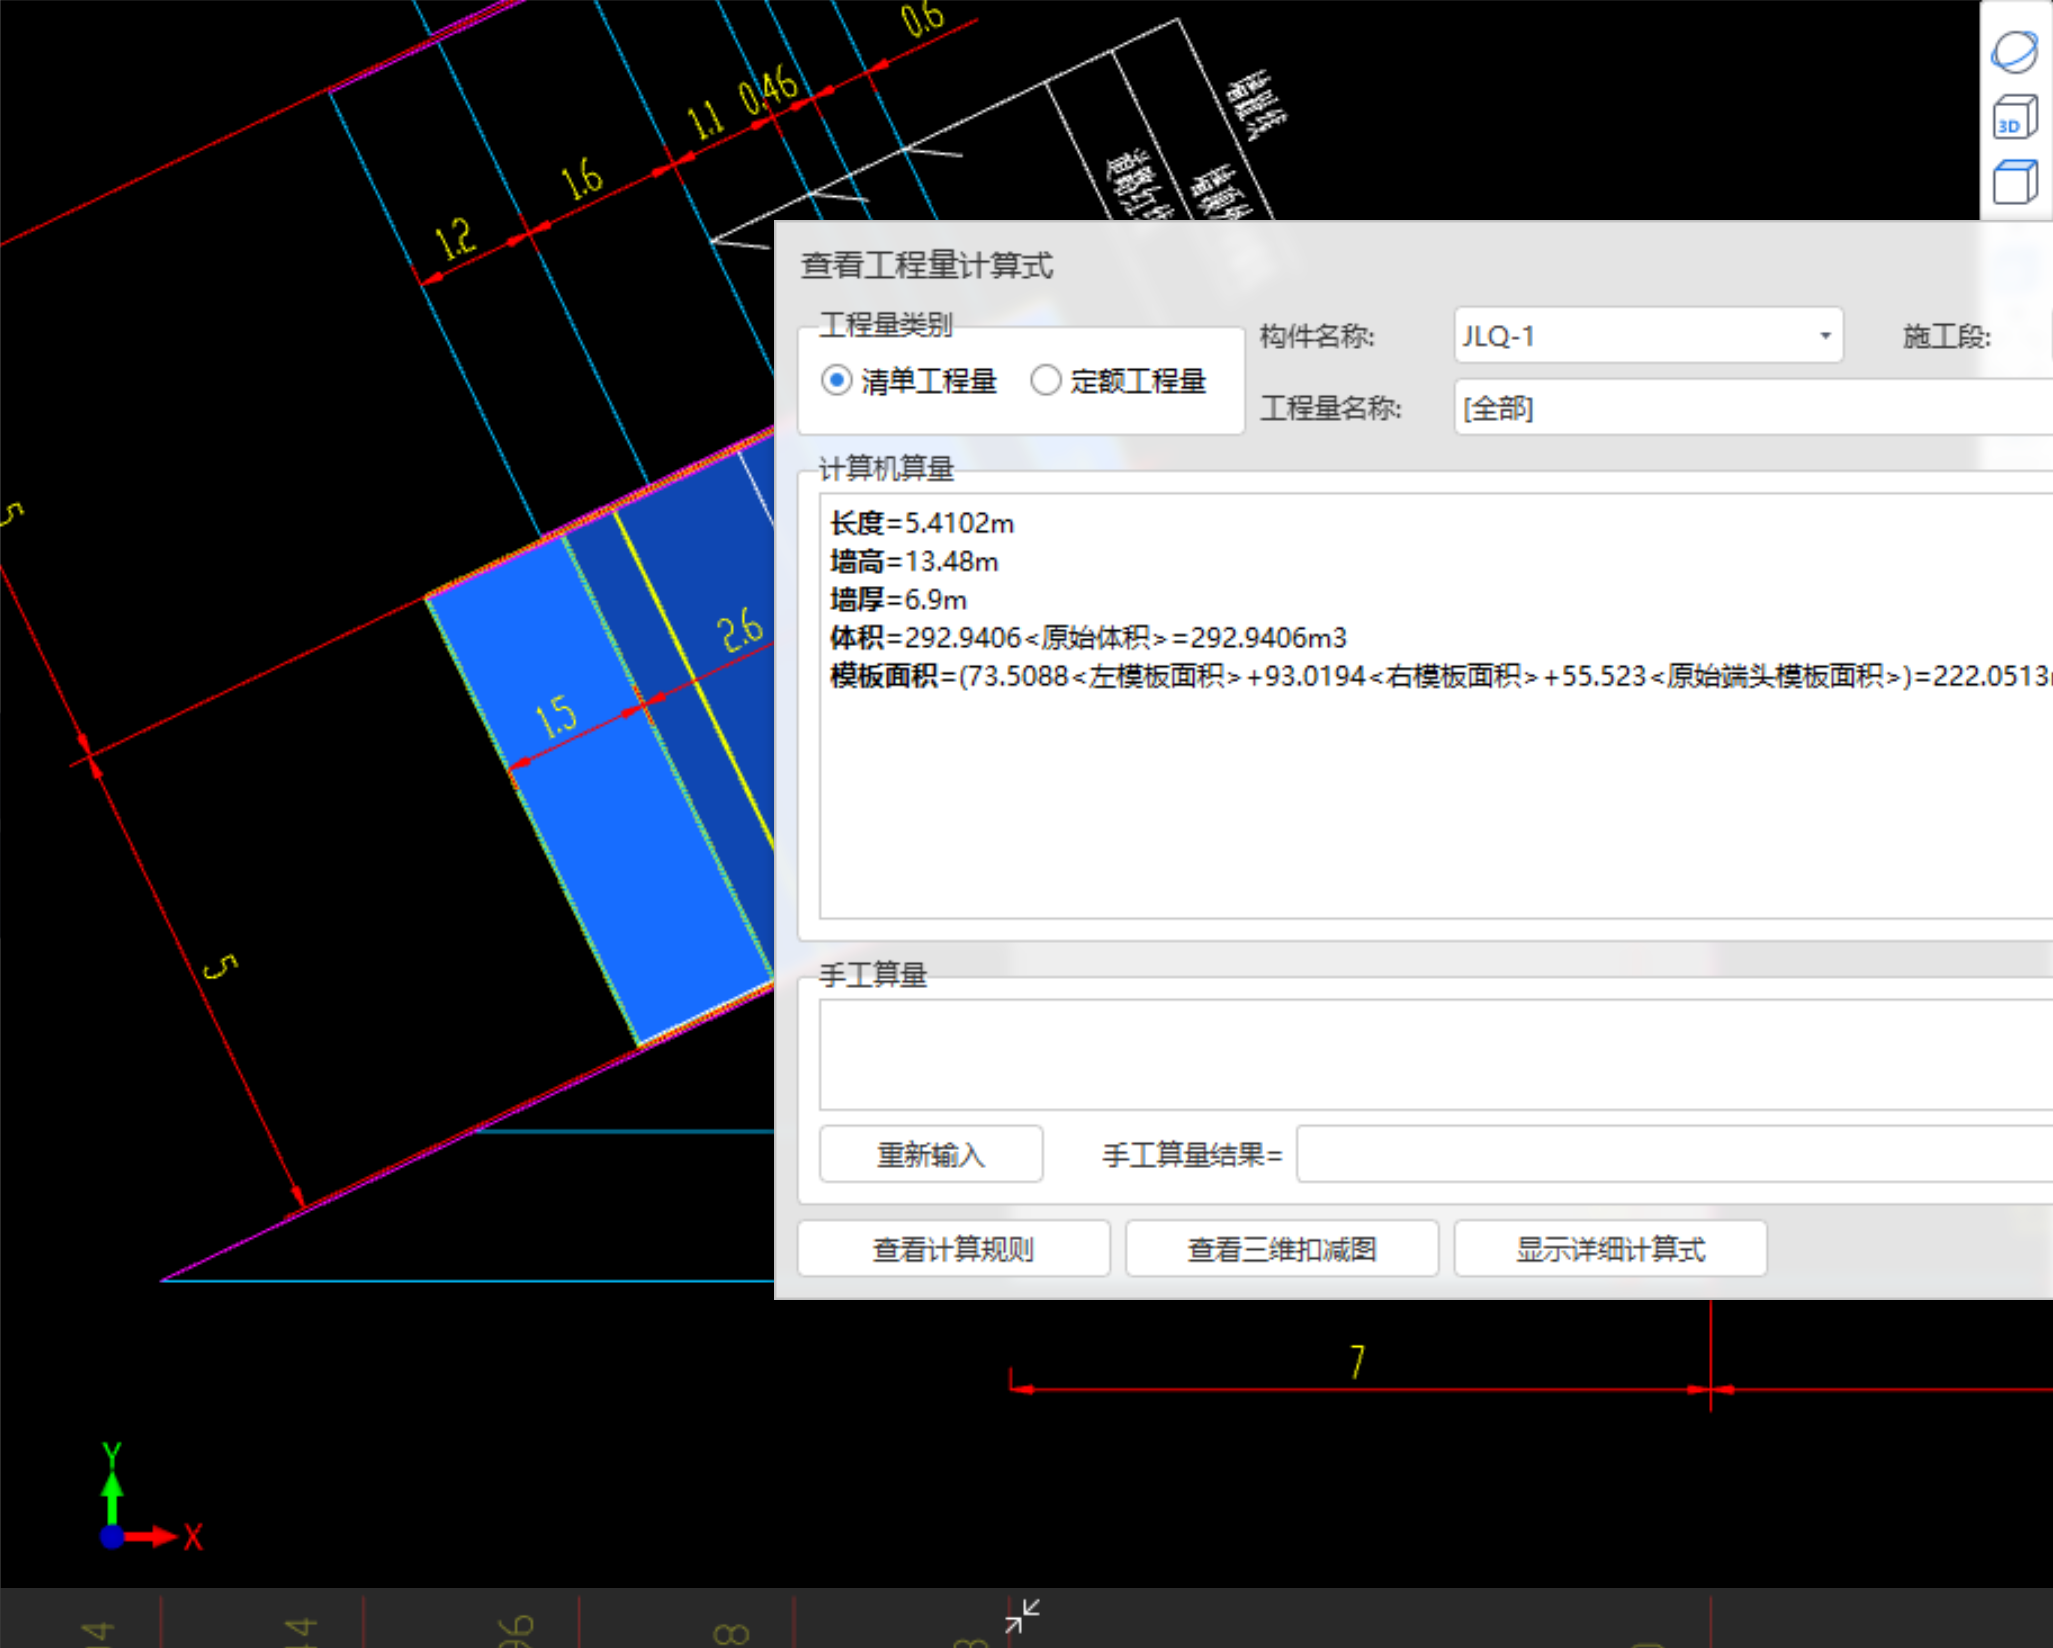The image size is (2053, 1648).
Task: Click the 工程量名称 [全部] field
Action: click(1753, 408)
